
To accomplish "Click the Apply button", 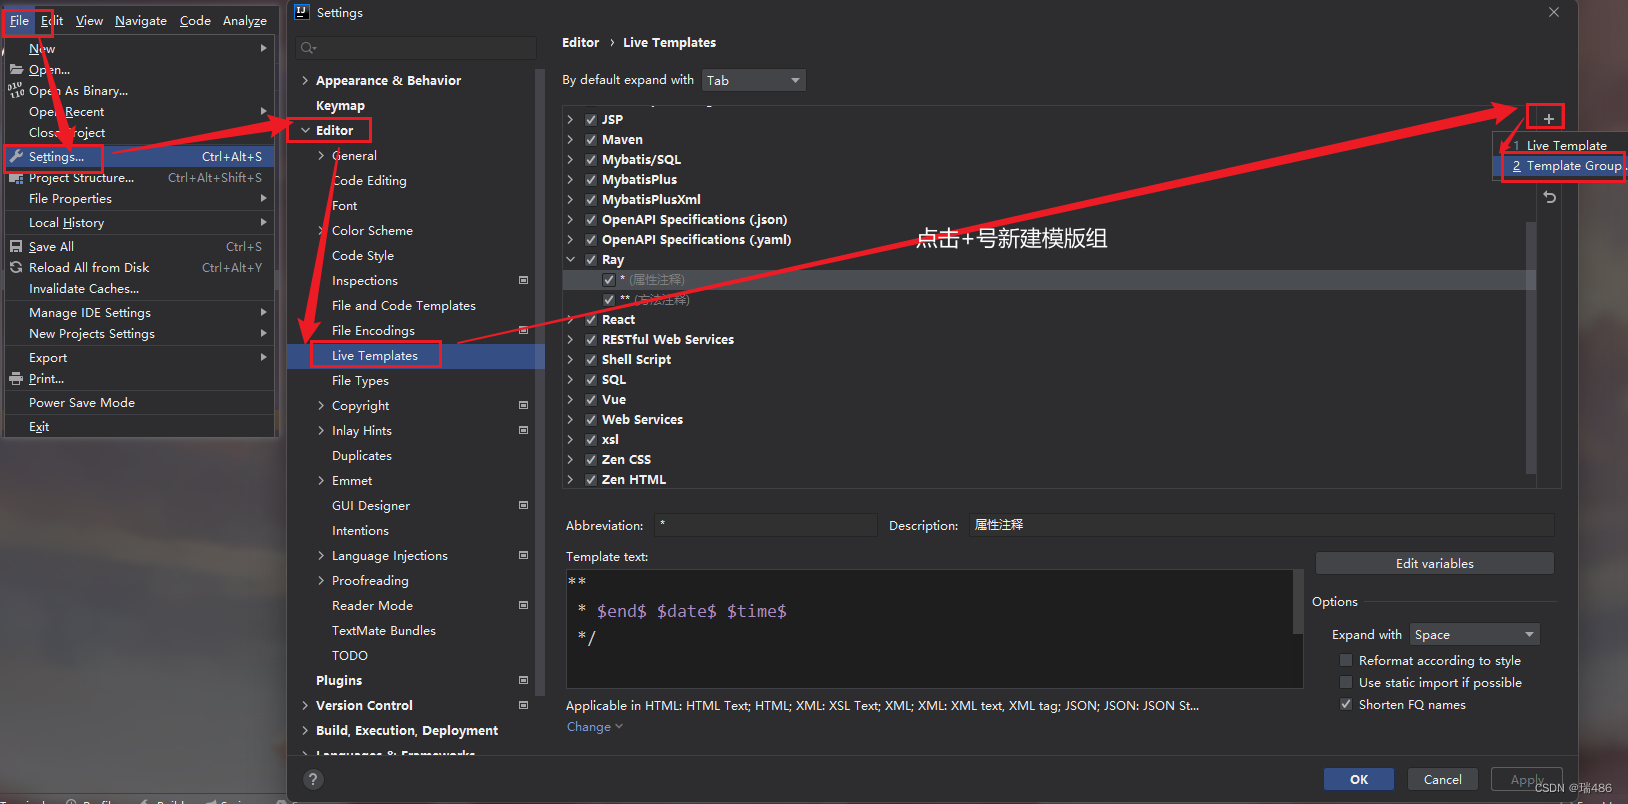I will [x=1526, y=779].
